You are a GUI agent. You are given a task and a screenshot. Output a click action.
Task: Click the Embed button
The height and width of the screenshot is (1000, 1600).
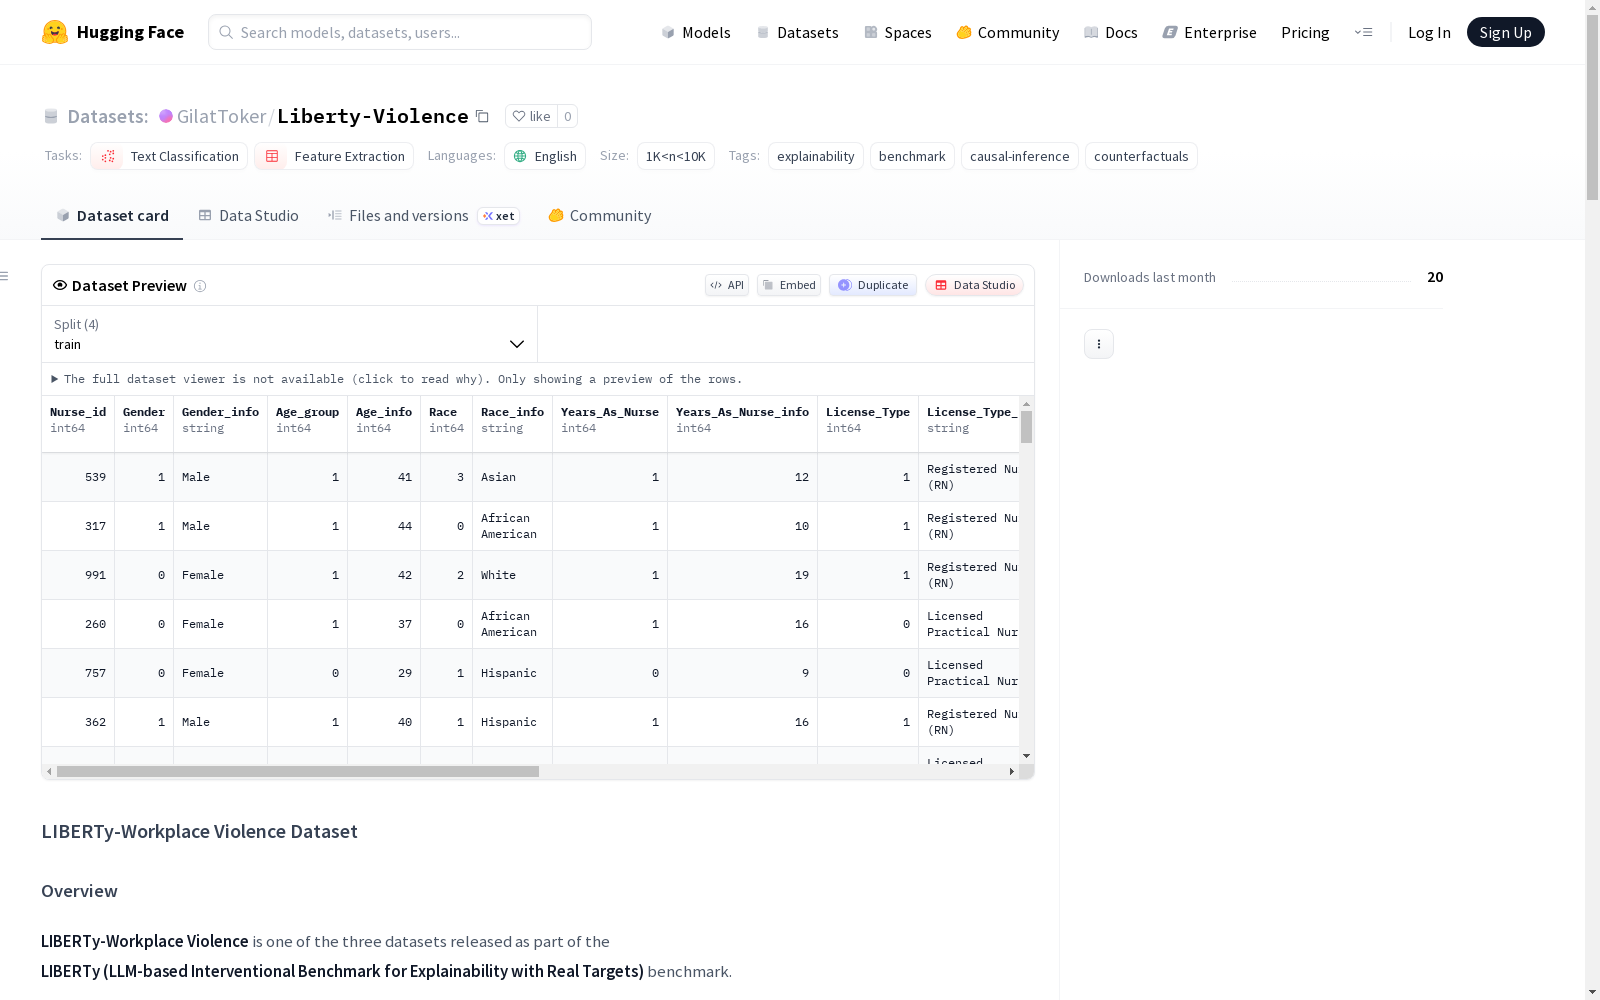point(789,285)
